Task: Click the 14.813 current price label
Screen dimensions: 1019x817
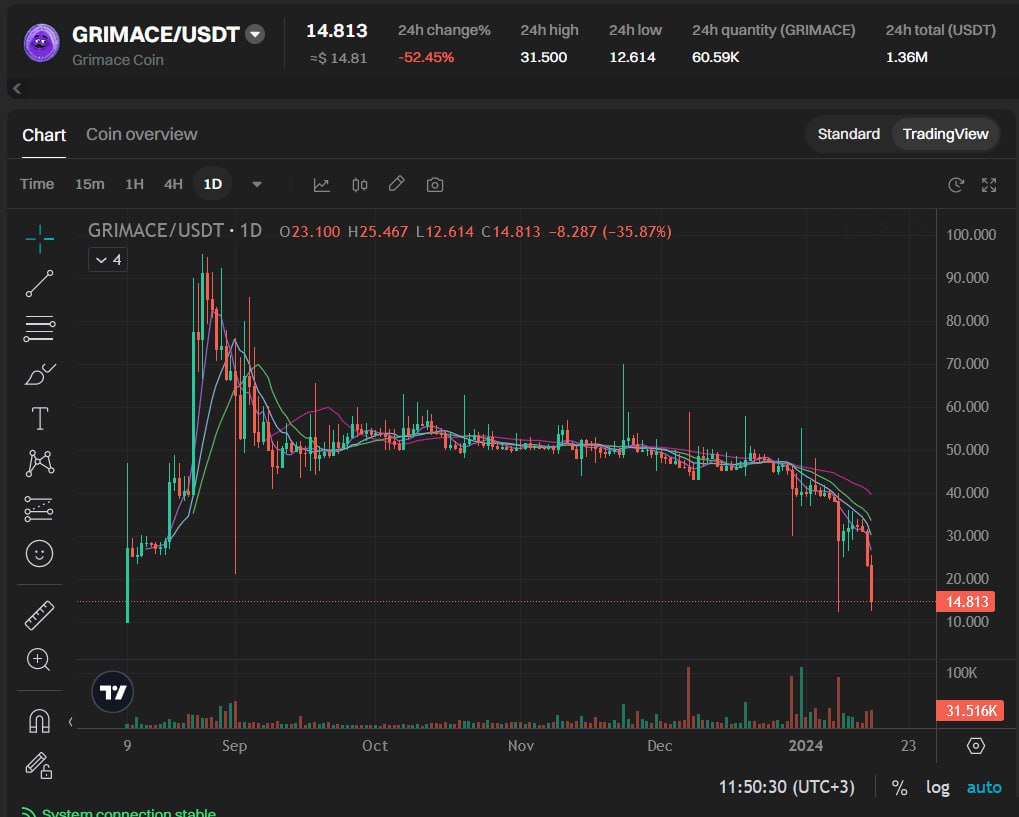Action: (x=967, y=602)
